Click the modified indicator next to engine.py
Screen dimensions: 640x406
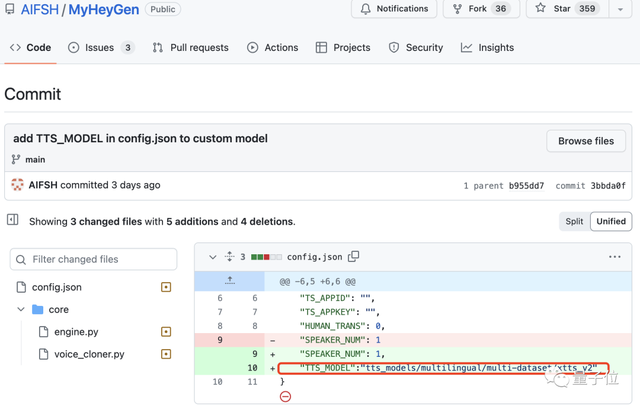point(166,332)
